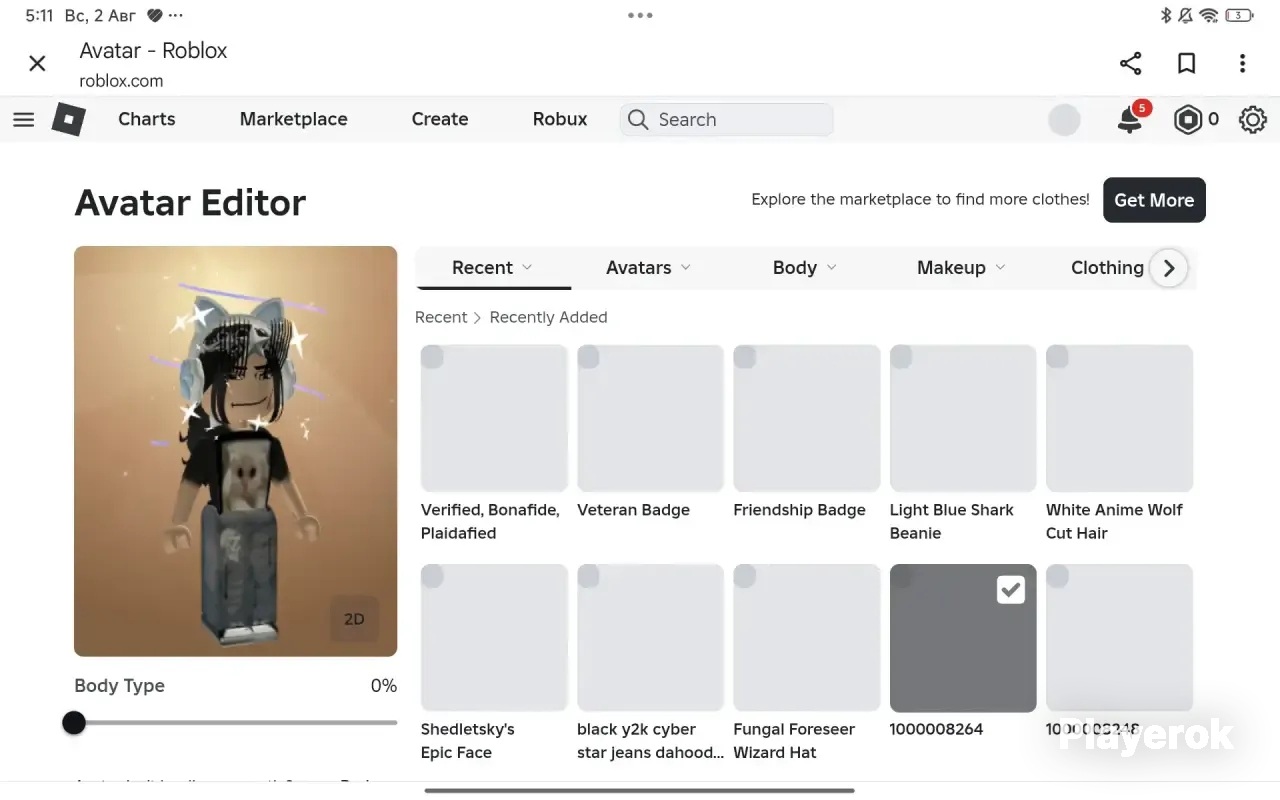Tap the roblox.com address text
Viewport: 1280px width, 800px height.
pyautogui.click(x=121, y=81)
